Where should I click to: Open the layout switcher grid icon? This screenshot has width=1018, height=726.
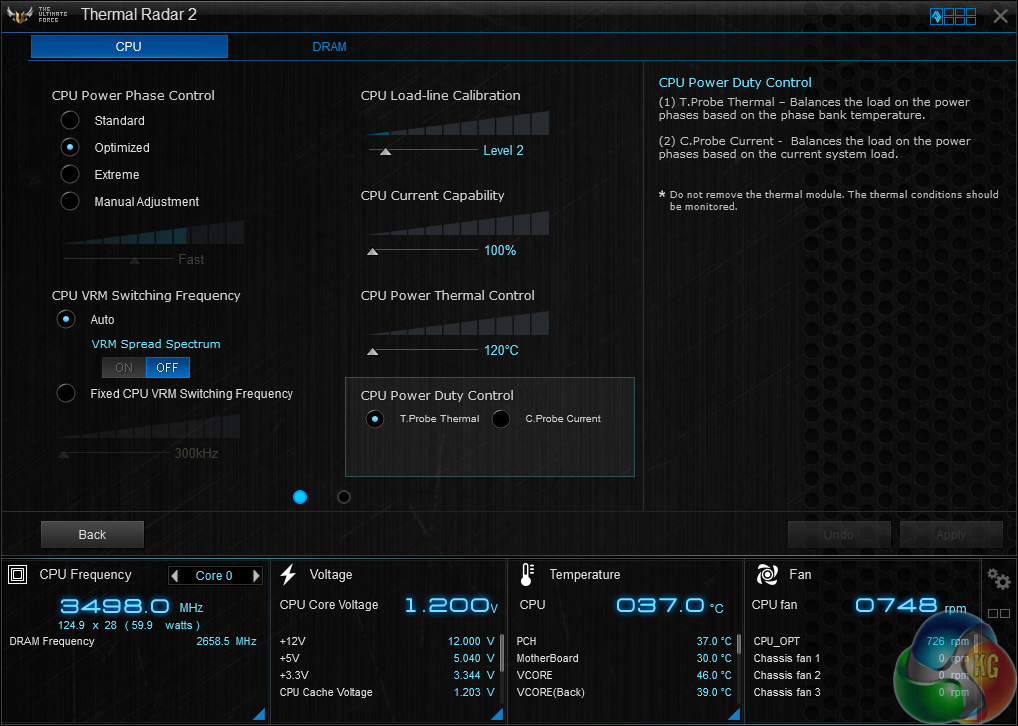pos(953,16)
